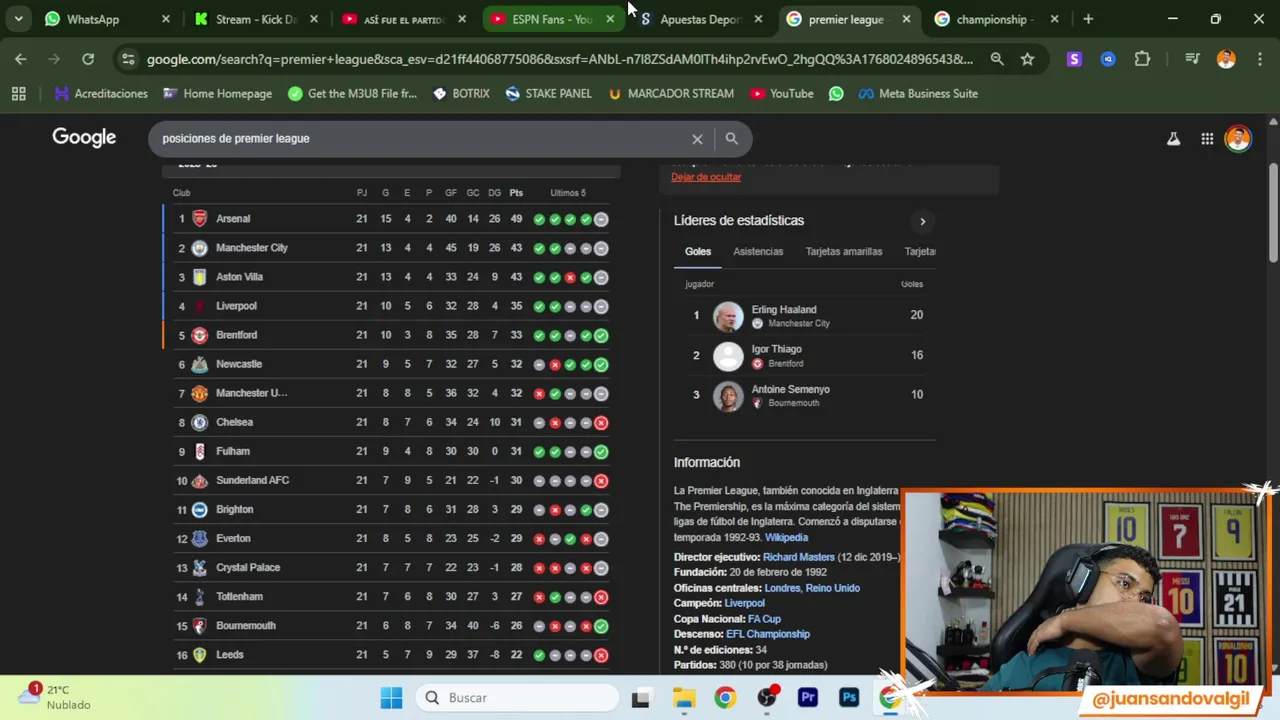1280x720 pixels.
Task: Switch to the Apuestas Deportivas tab
Action: coord(700,19)
